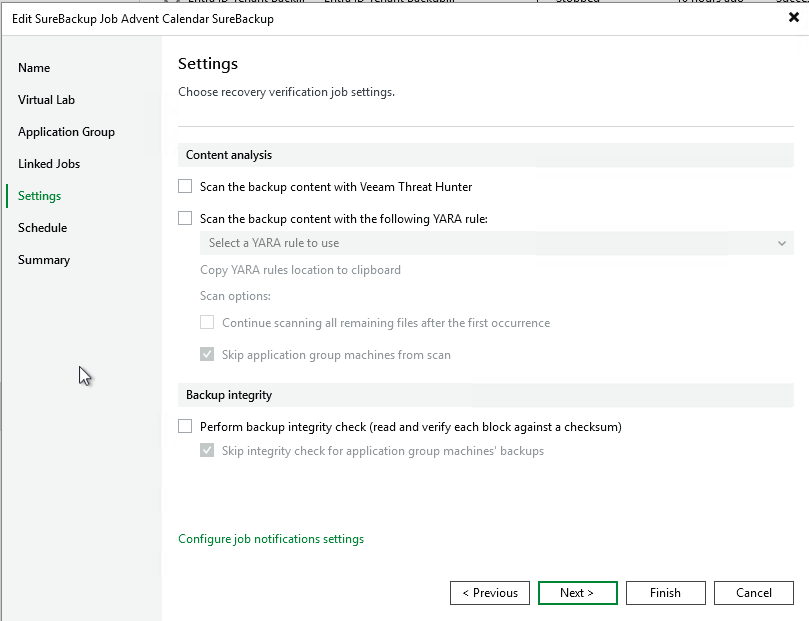The width and height of the screenshot is (809, 621).
Task: Expand the Select a YARA rule dropdown
Action: (496, 243)
